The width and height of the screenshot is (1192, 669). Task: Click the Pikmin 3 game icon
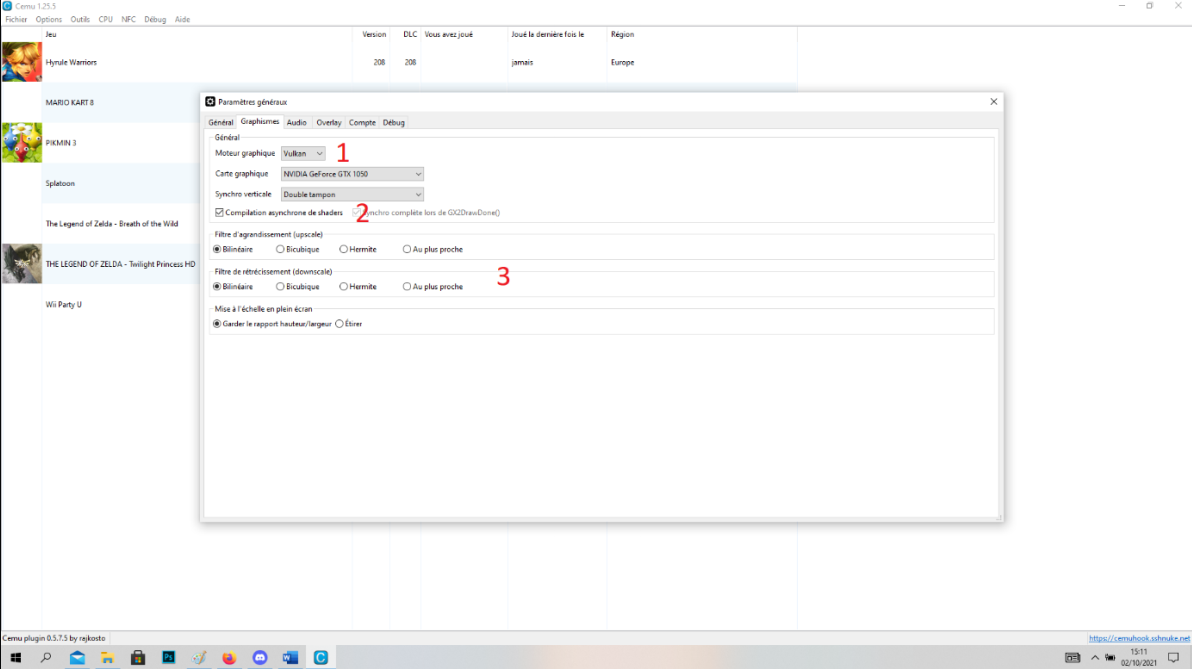point(21,143)
